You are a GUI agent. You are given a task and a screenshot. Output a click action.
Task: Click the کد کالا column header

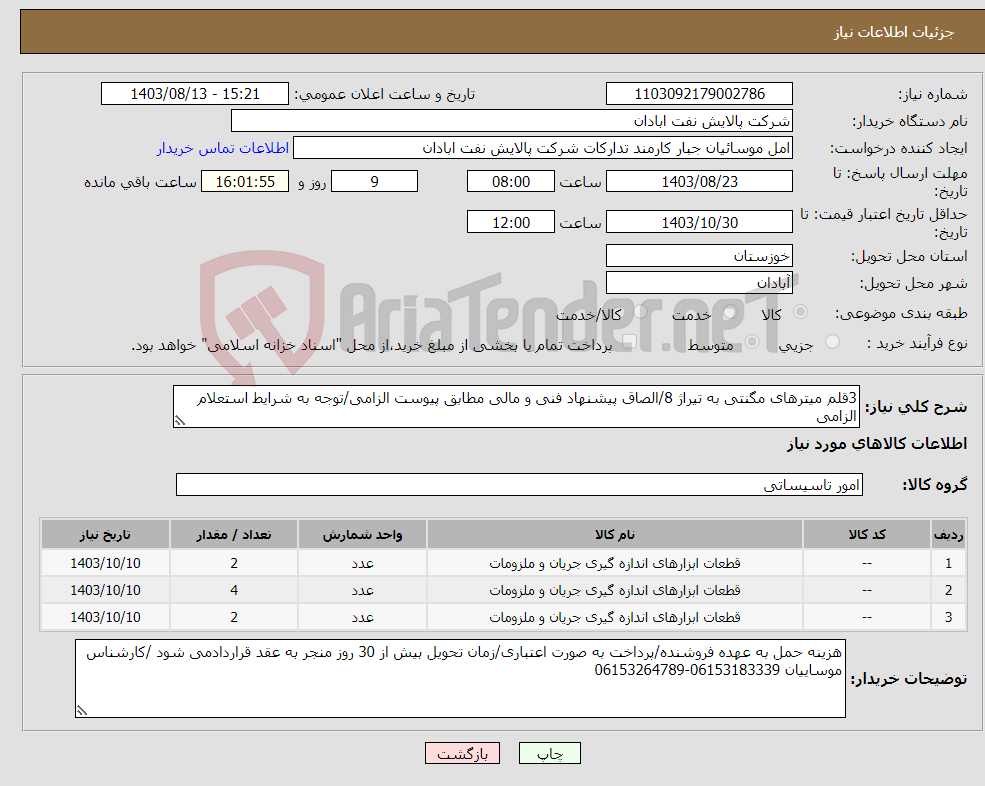click(x=867, y=535)
